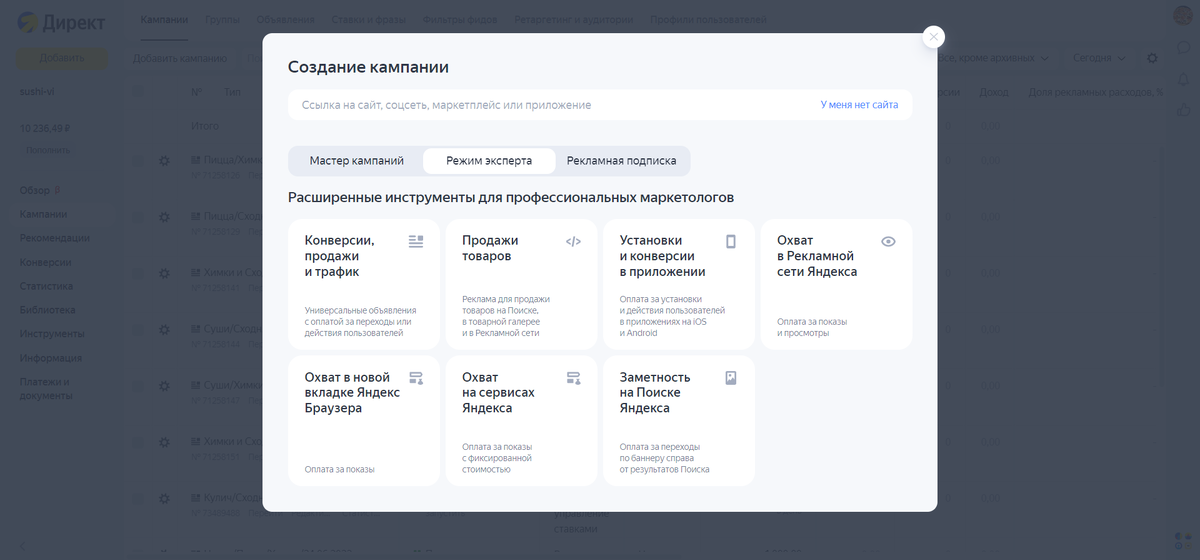Open Ретаргетинг и аудитории top tab

pos(574,20)
